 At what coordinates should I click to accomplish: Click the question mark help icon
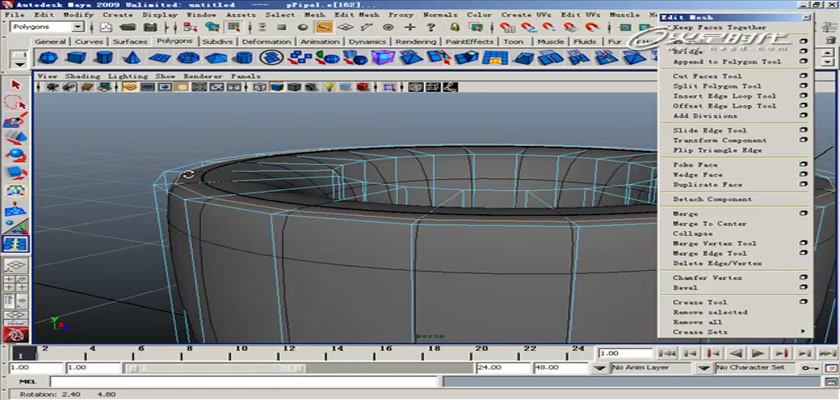[x=430, y=27]
